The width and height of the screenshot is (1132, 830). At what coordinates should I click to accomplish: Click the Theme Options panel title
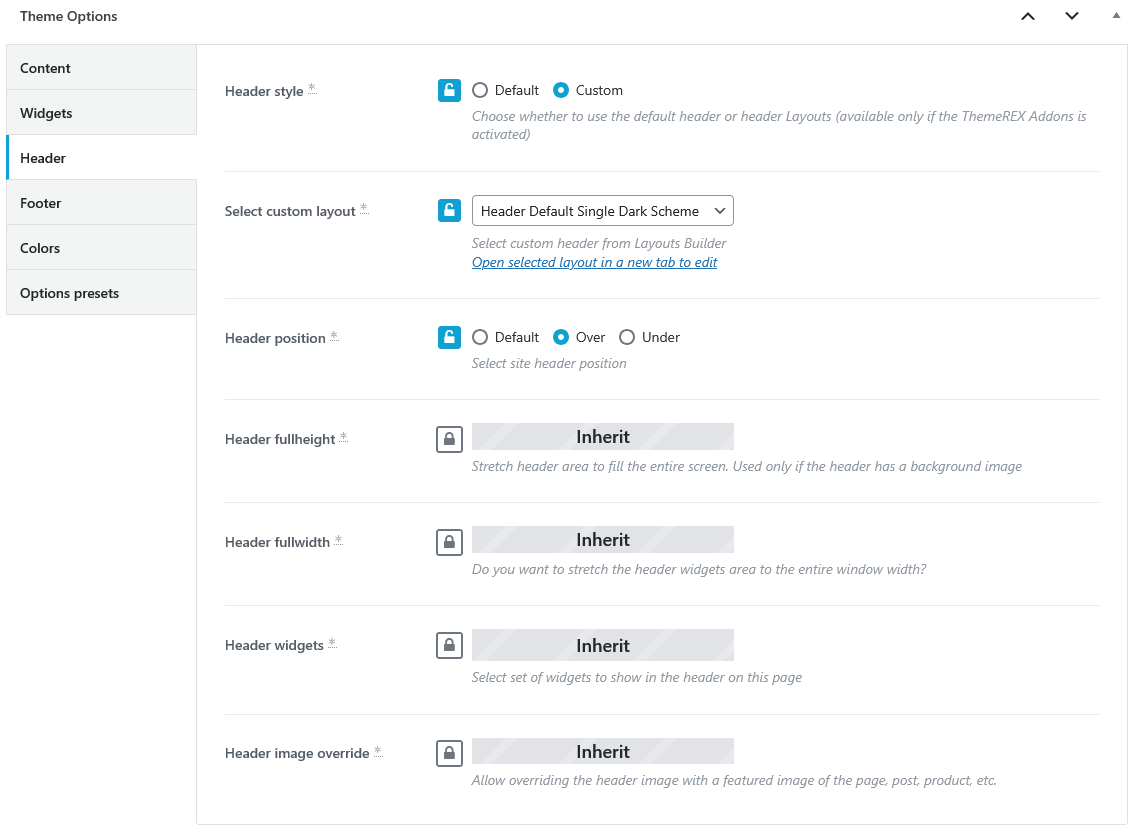tap(69, 16)
